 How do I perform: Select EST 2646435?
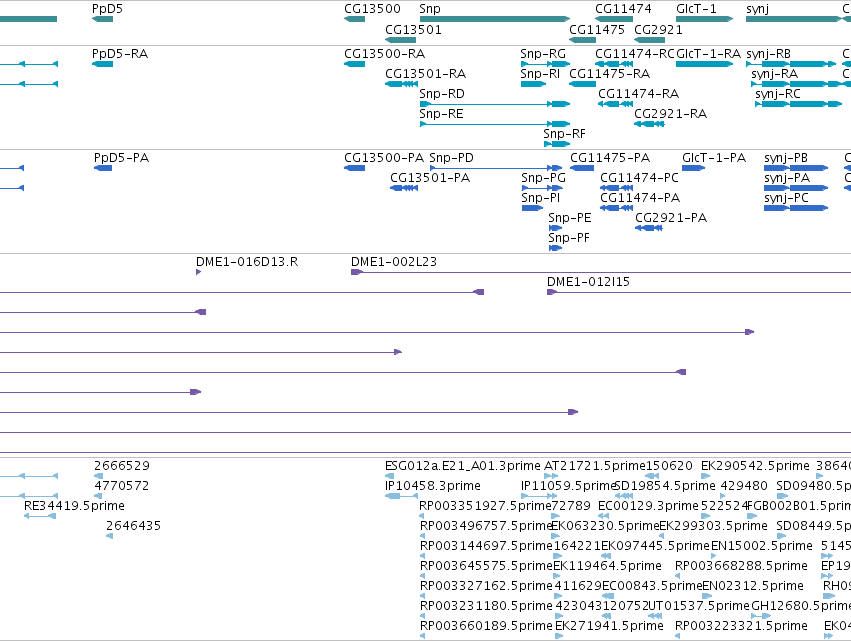pos(110,536)
